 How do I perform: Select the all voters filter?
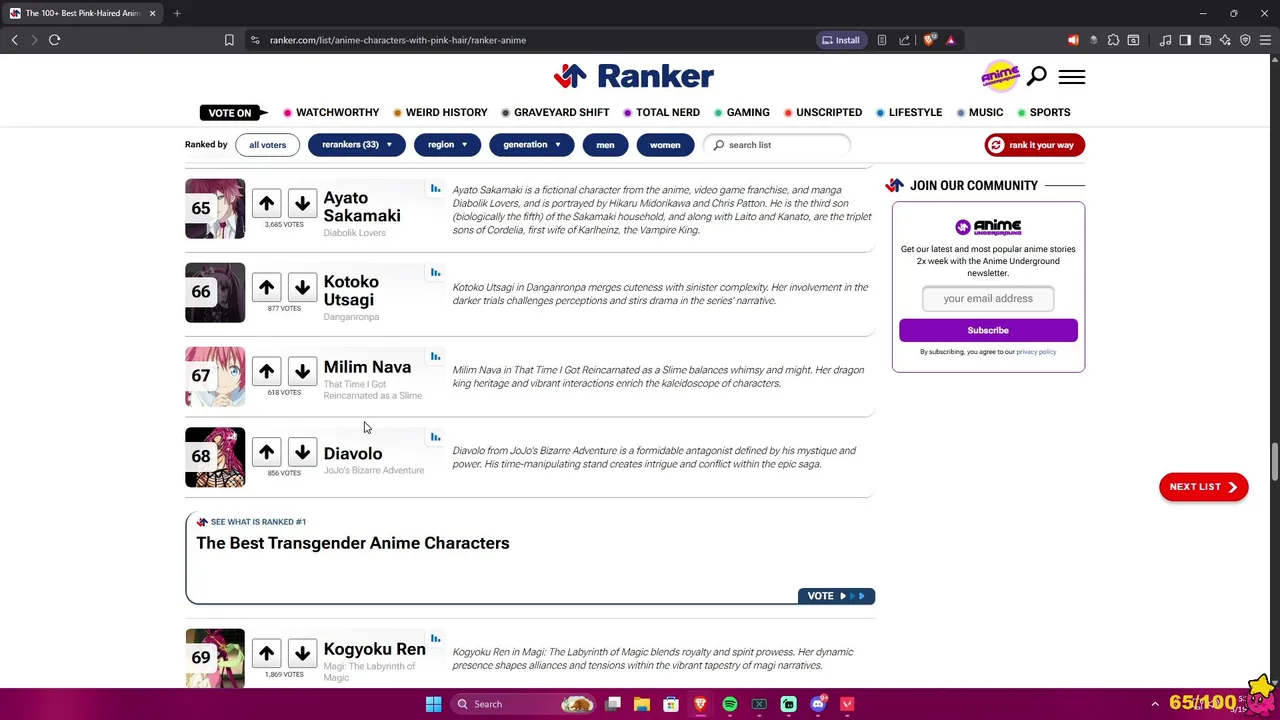(267, 145)
